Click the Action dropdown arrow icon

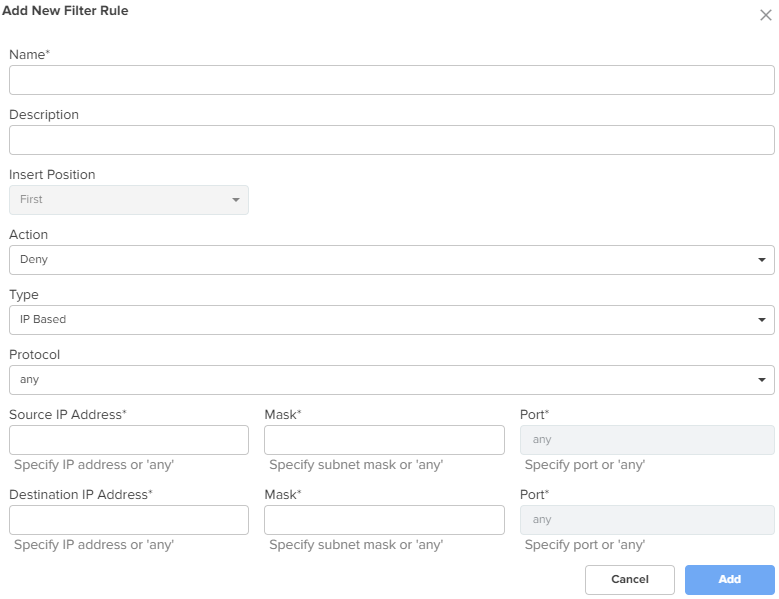click(762, 260)
